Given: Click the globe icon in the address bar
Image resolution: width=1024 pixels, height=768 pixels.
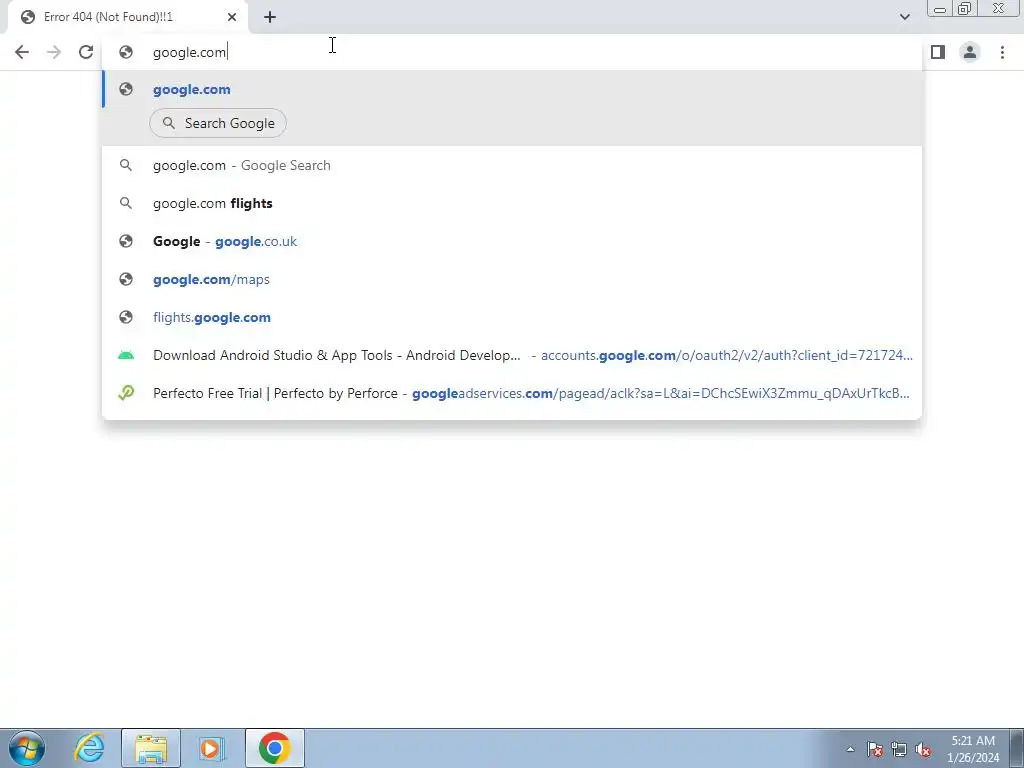Looking at the screenshot, I should tap(126, 52).
